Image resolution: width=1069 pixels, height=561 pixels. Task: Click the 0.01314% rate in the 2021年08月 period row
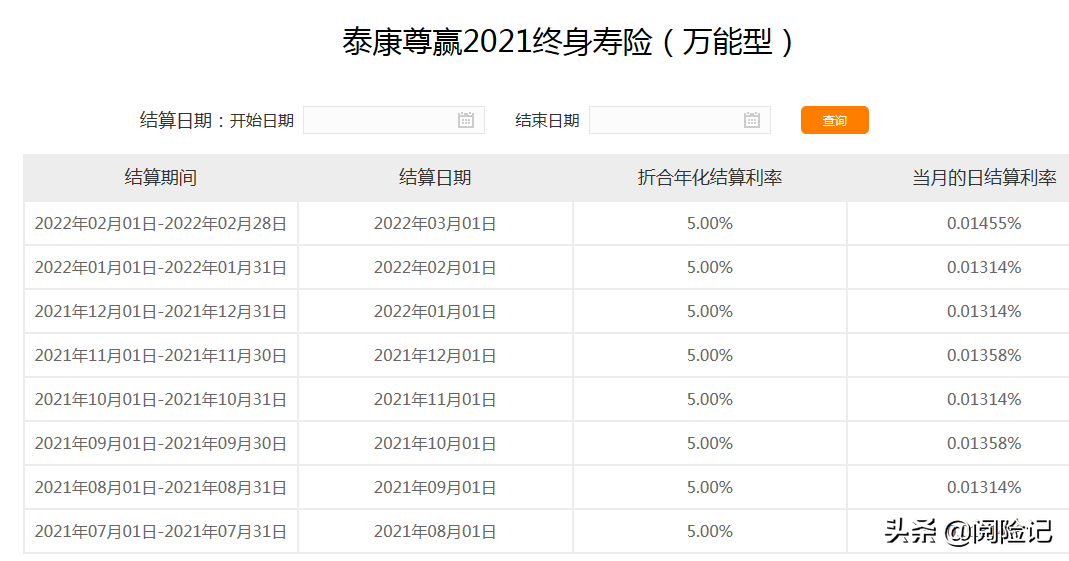[x=984, y=488]
